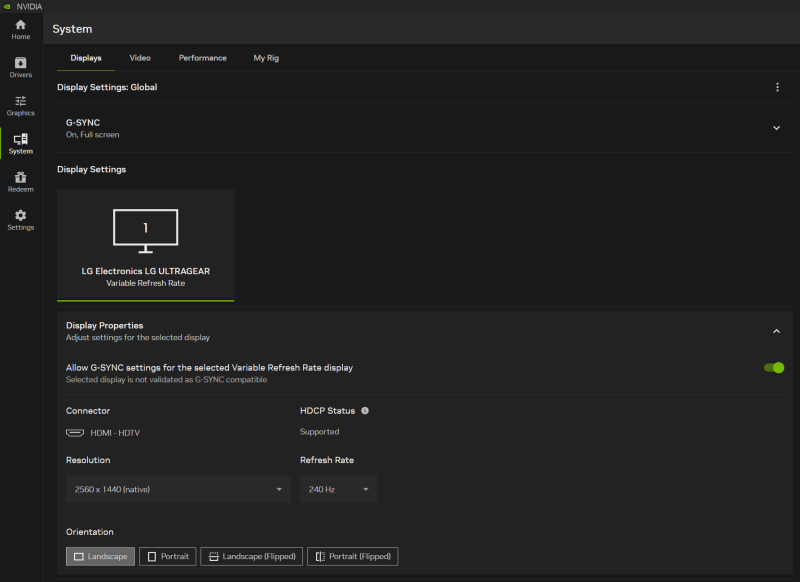Screen dimensions: 800x582
Task: Click the LG Electronics LG ULTRAGEAR label
Action: pos(145,271)
